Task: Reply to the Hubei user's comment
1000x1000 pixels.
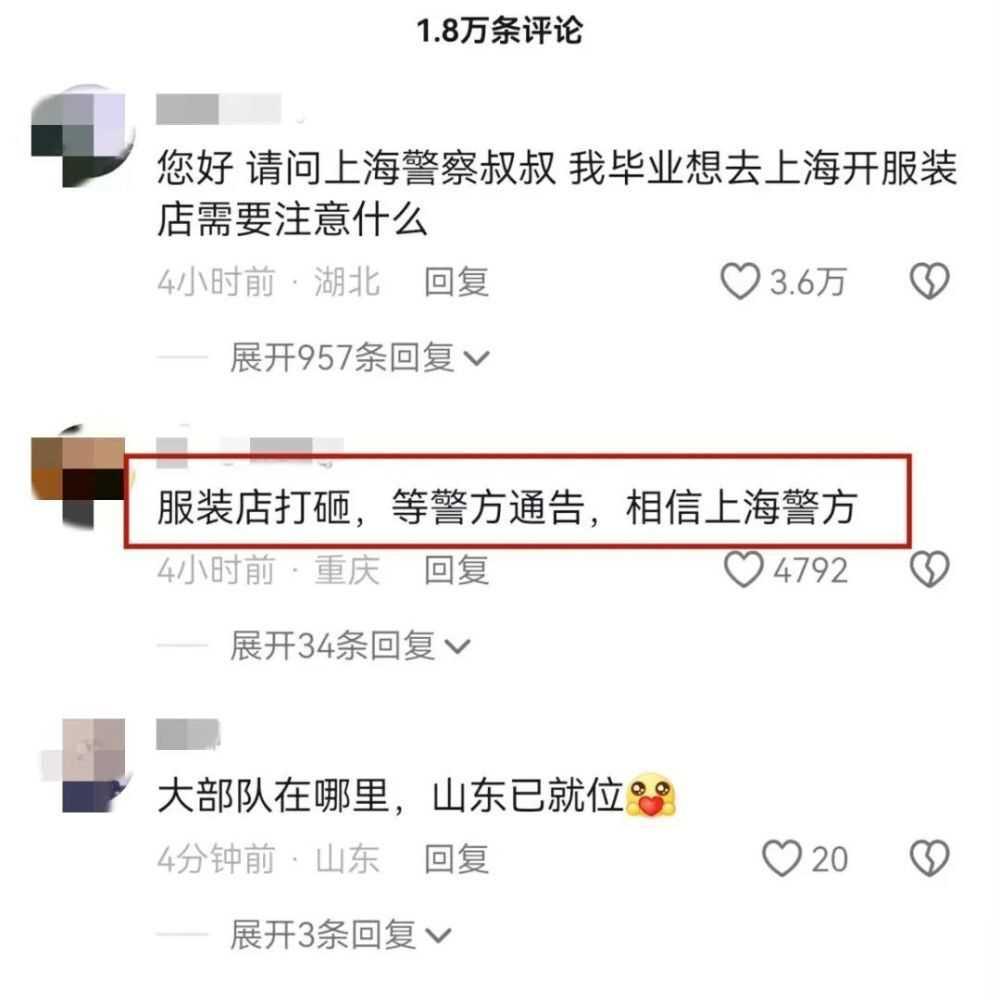Action: [x=457, y=282]
